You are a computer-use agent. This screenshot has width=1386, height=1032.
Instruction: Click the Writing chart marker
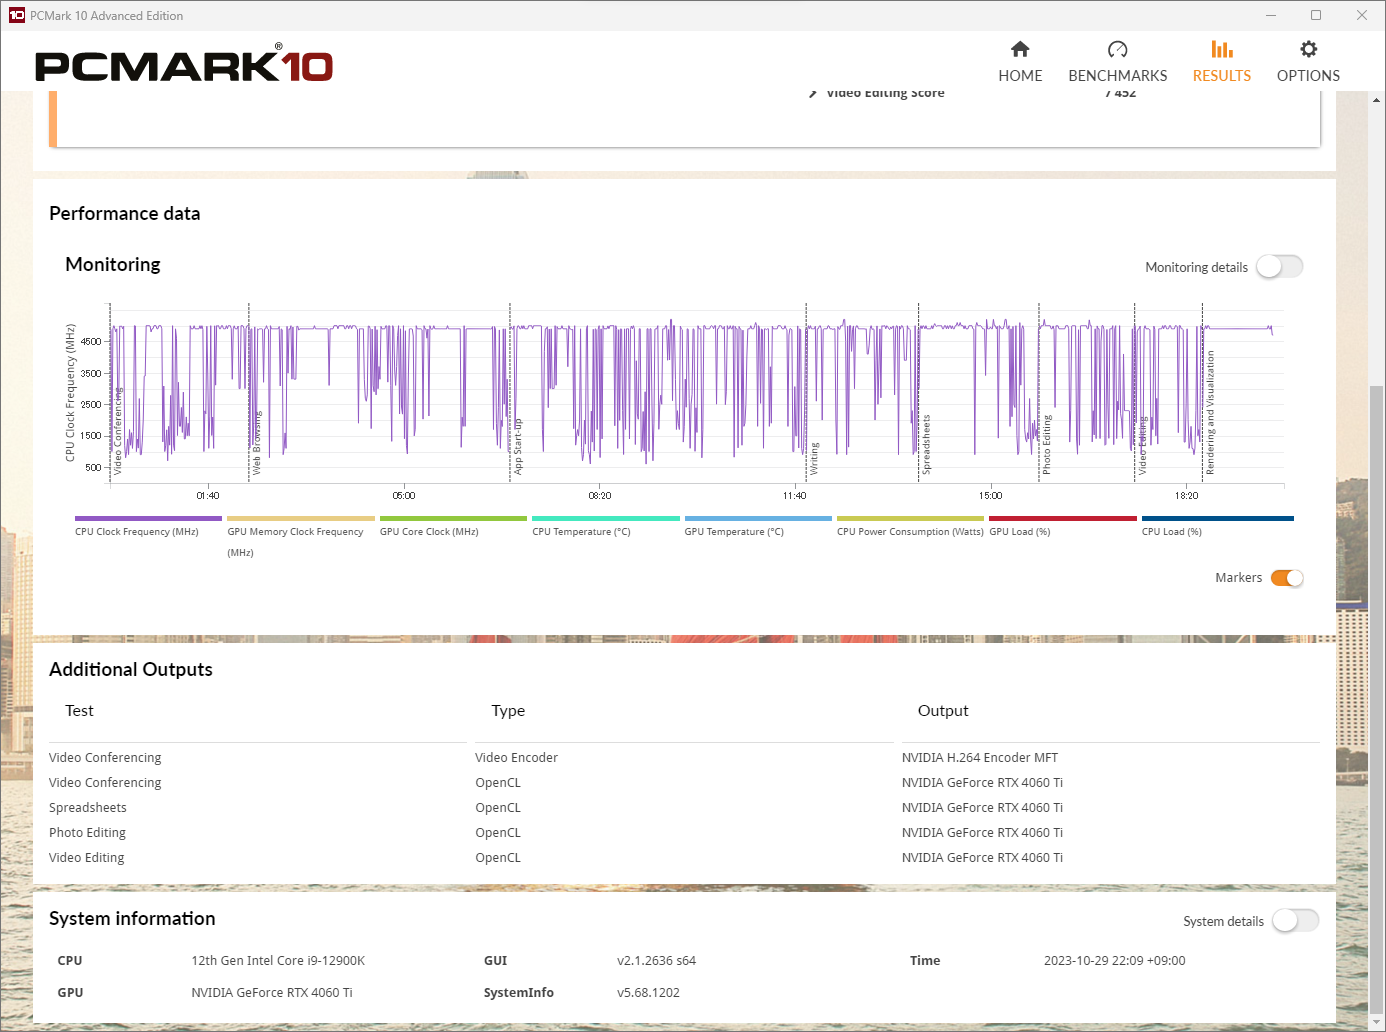point(814,458)
